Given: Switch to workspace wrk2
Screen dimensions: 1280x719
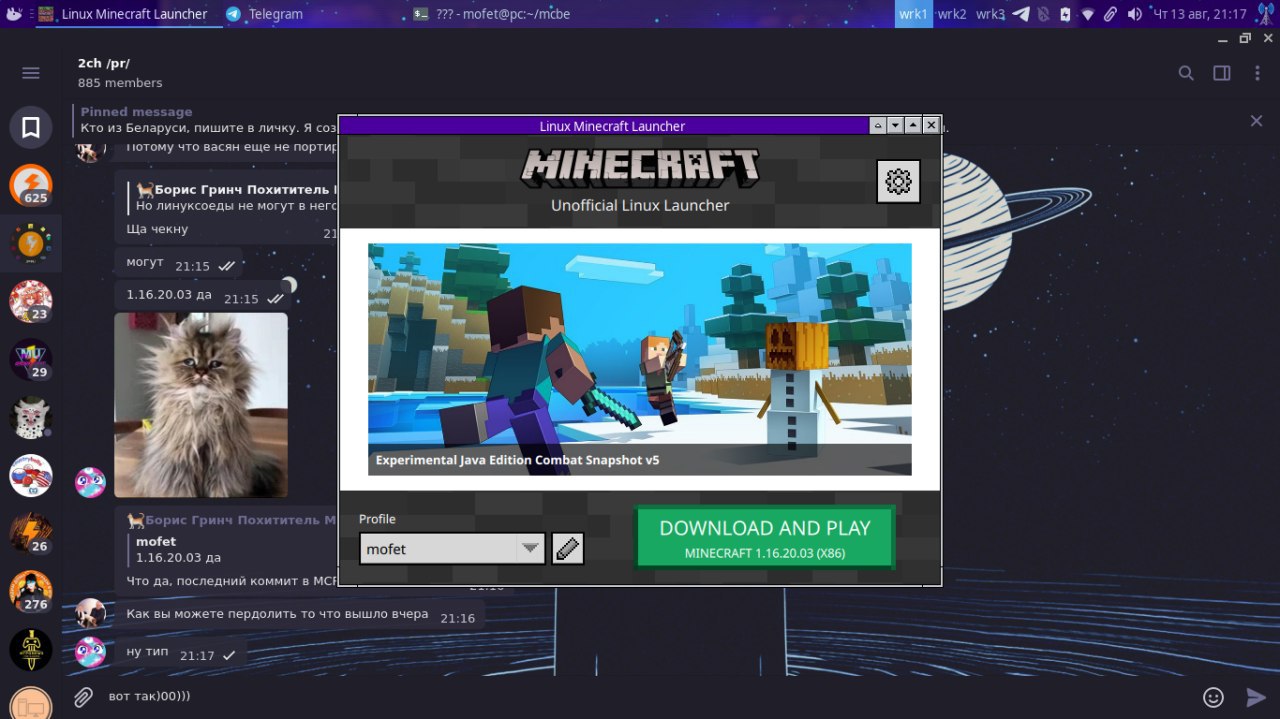Looking at the screenshot, I should coord(952,14).
